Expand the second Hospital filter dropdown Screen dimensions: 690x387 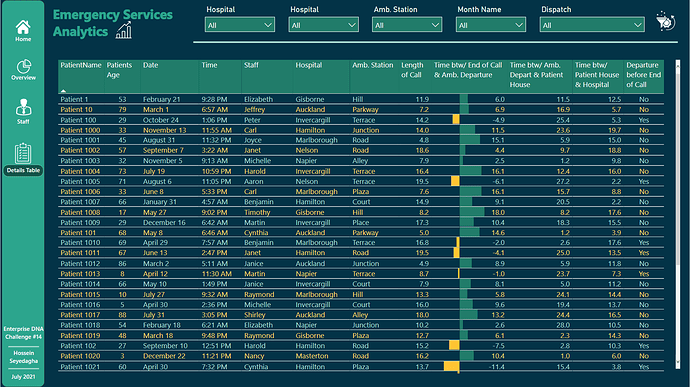323,25
